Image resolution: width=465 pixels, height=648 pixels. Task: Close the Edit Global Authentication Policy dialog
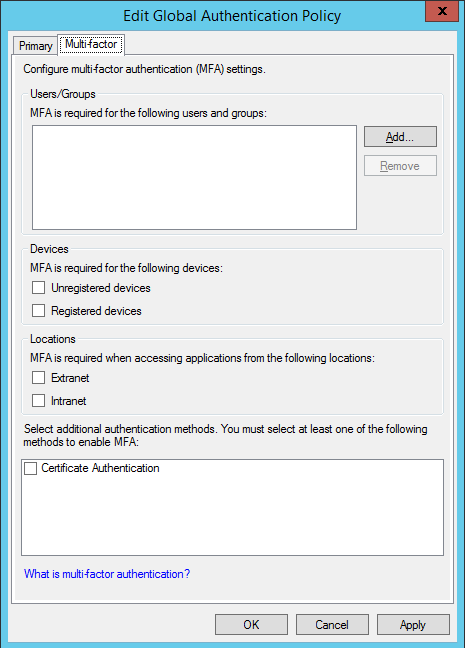(442, 11)
